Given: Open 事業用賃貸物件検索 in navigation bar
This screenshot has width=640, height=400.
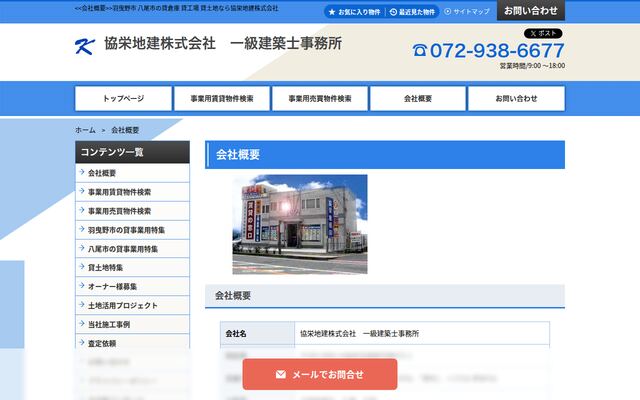Looking at the screenshot, I should point(222,98).
